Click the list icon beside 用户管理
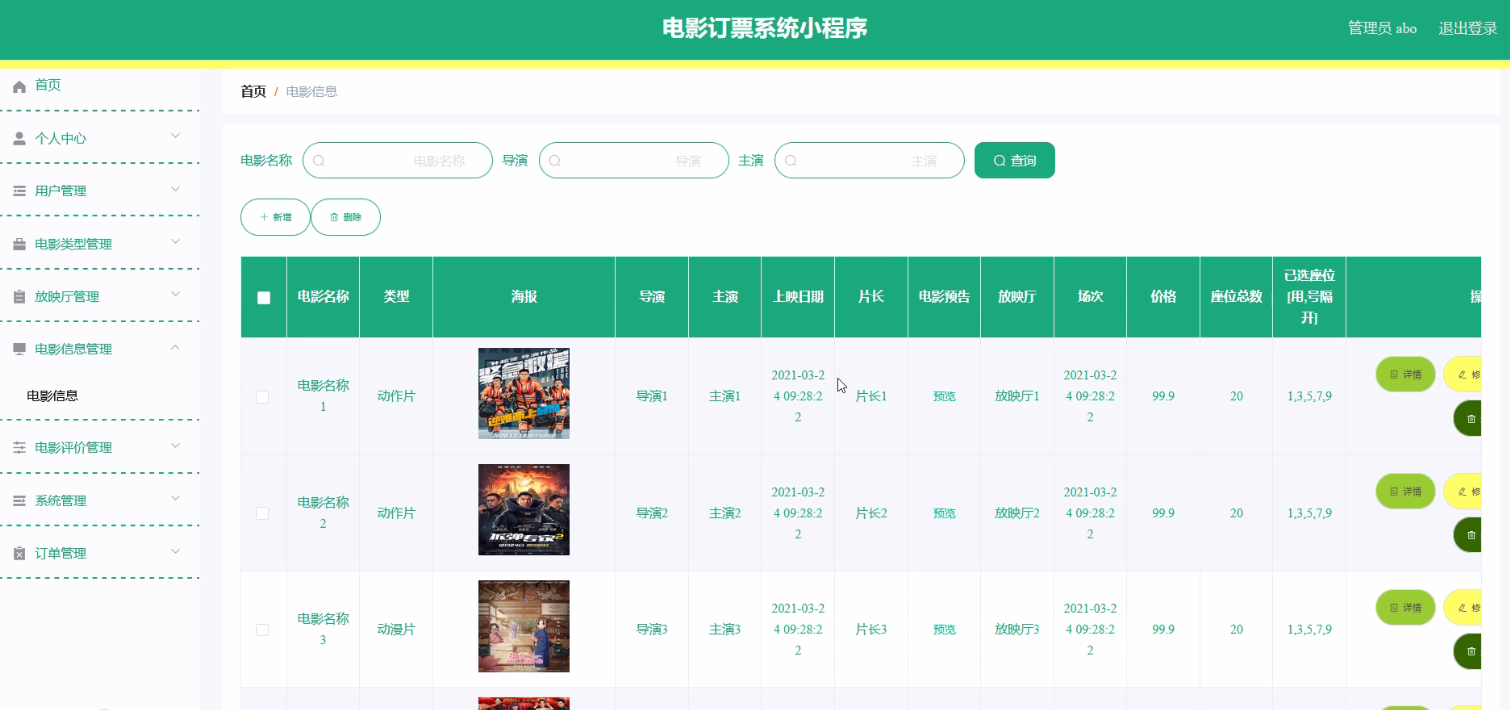This screenshot has height=710, width=1510. click(x=17, y=190)
